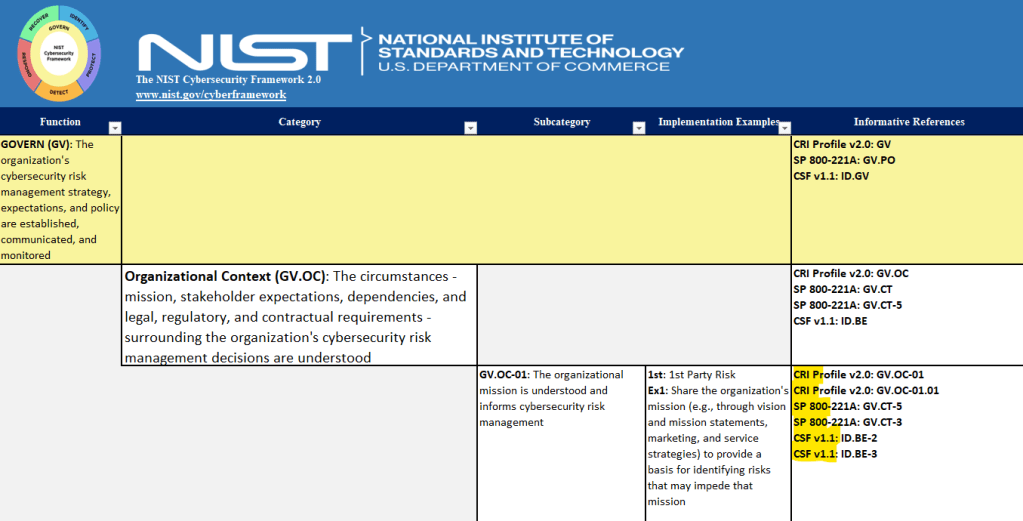Viewport: 1023px width, 521px height.
Task: Click the large white NIST logo
Action: pyautogui.click(x=244, y=51)
